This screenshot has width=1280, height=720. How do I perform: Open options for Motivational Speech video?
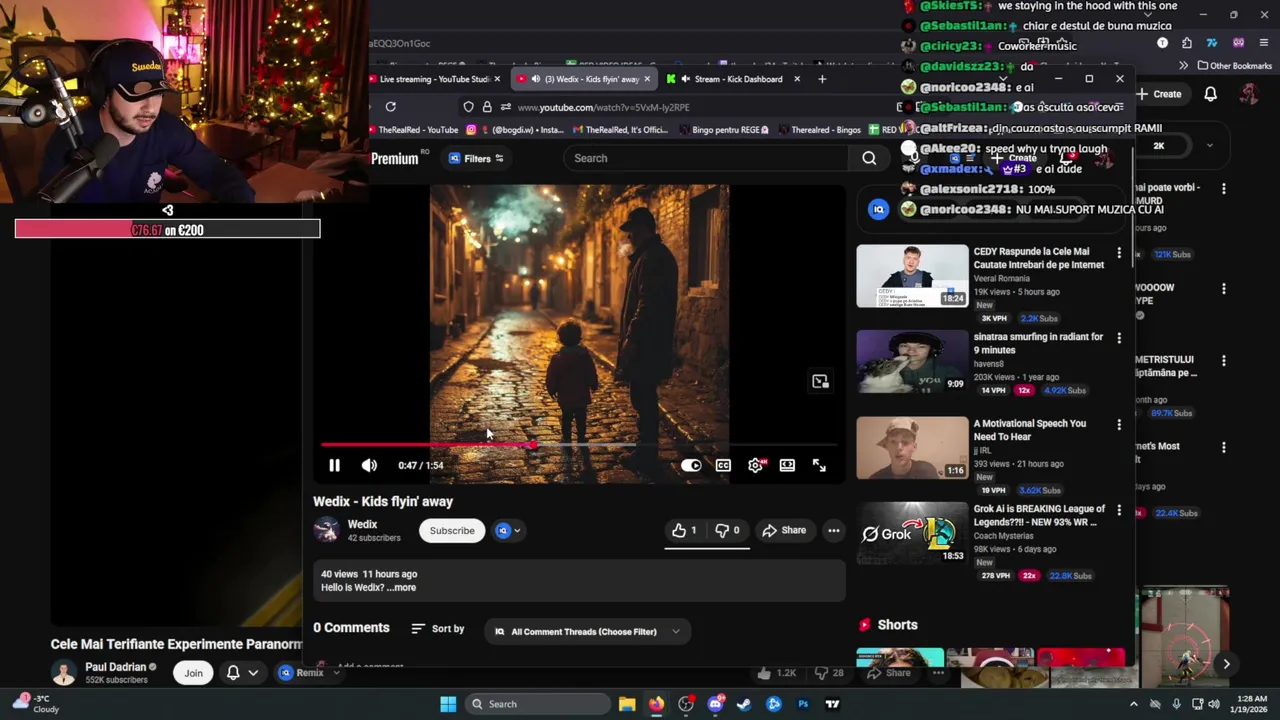[x=1119, y=425]
